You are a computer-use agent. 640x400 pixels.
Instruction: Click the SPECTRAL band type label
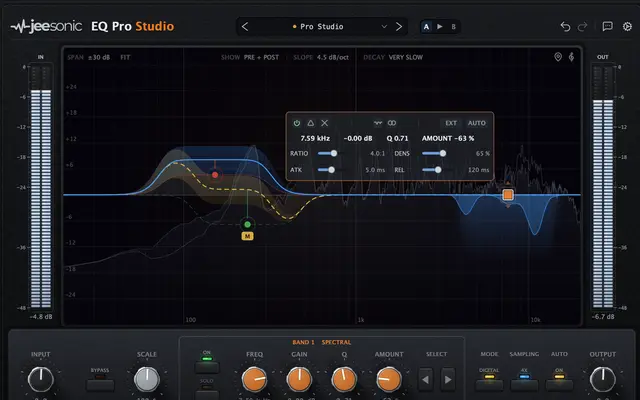pos(336,342)
